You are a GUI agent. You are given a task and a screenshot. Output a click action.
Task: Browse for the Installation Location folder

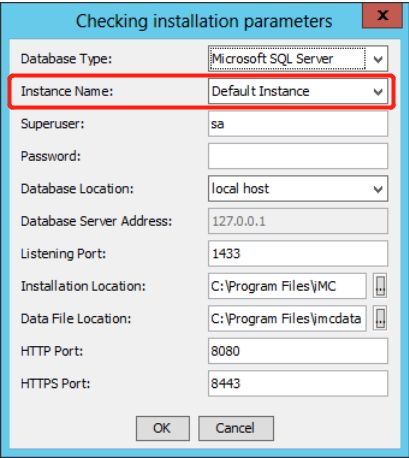380,286
